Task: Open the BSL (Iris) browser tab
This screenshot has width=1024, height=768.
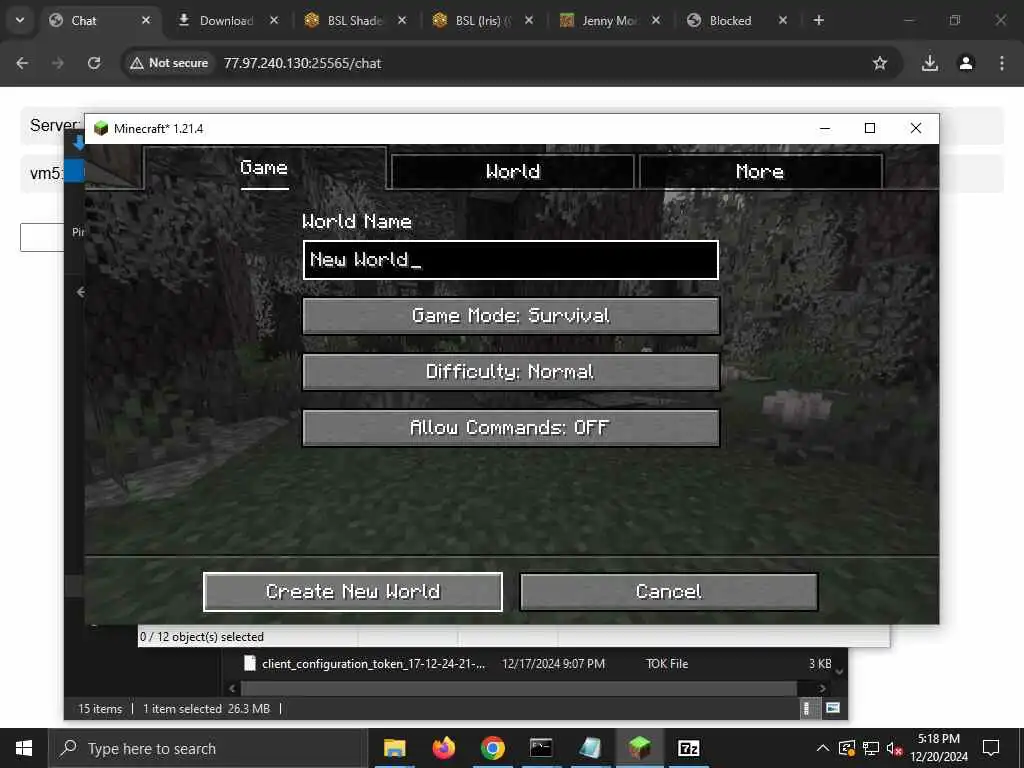Action: click(483, 21)
